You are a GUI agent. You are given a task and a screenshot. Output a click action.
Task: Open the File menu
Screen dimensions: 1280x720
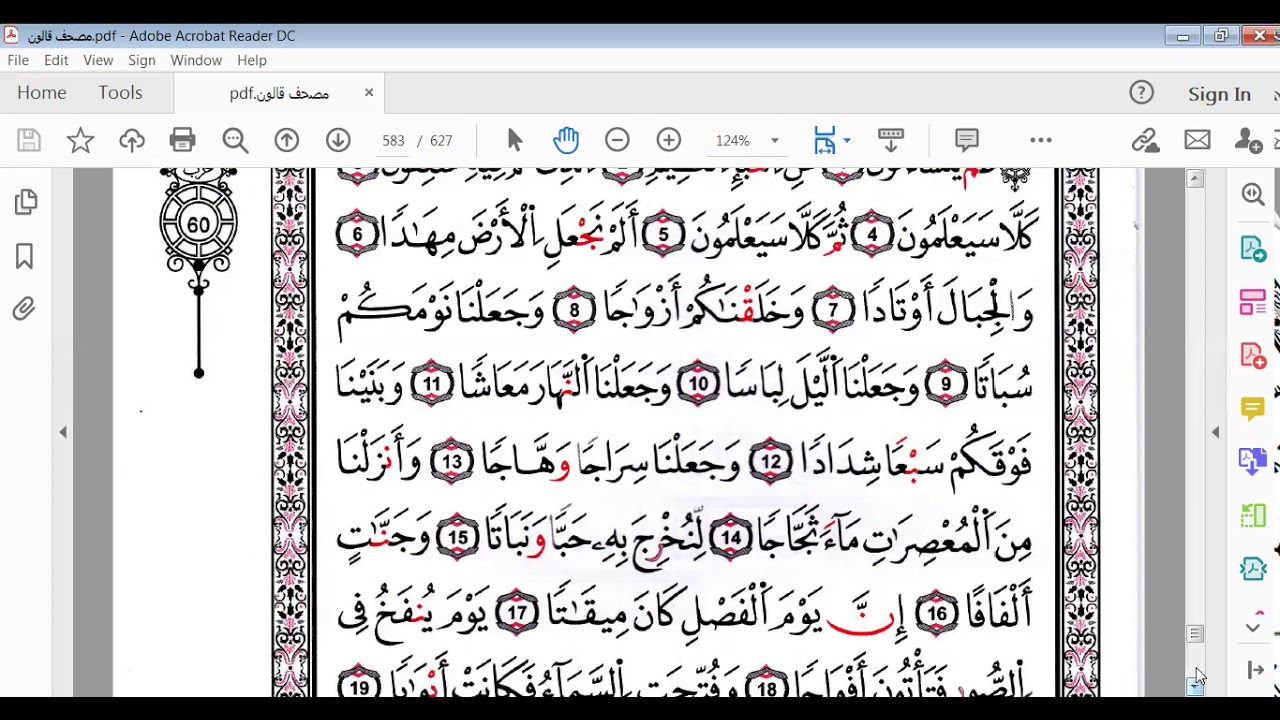coord(18,60)
